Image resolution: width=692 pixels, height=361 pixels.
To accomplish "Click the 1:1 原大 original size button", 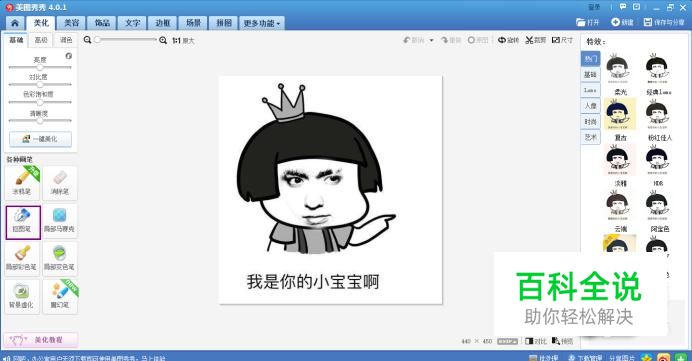I will (x=183, y=41).
